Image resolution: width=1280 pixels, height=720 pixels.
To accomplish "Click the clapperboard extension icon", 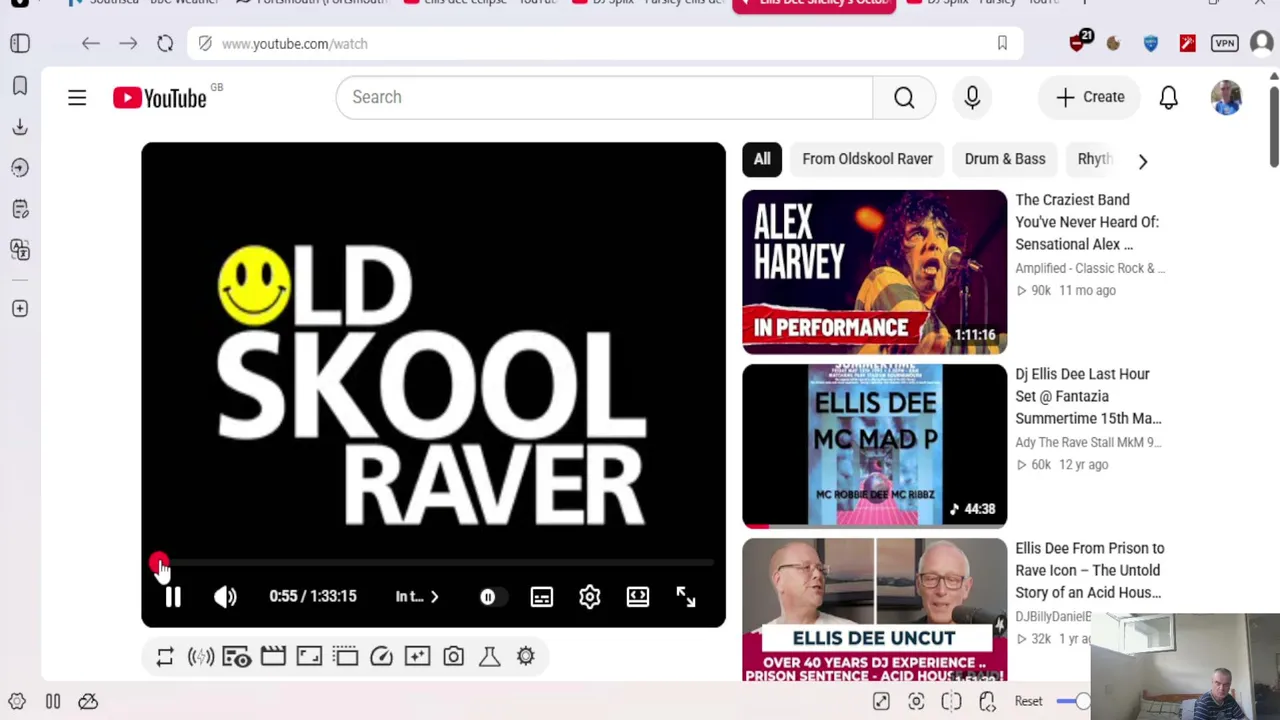I will point(273,656).
